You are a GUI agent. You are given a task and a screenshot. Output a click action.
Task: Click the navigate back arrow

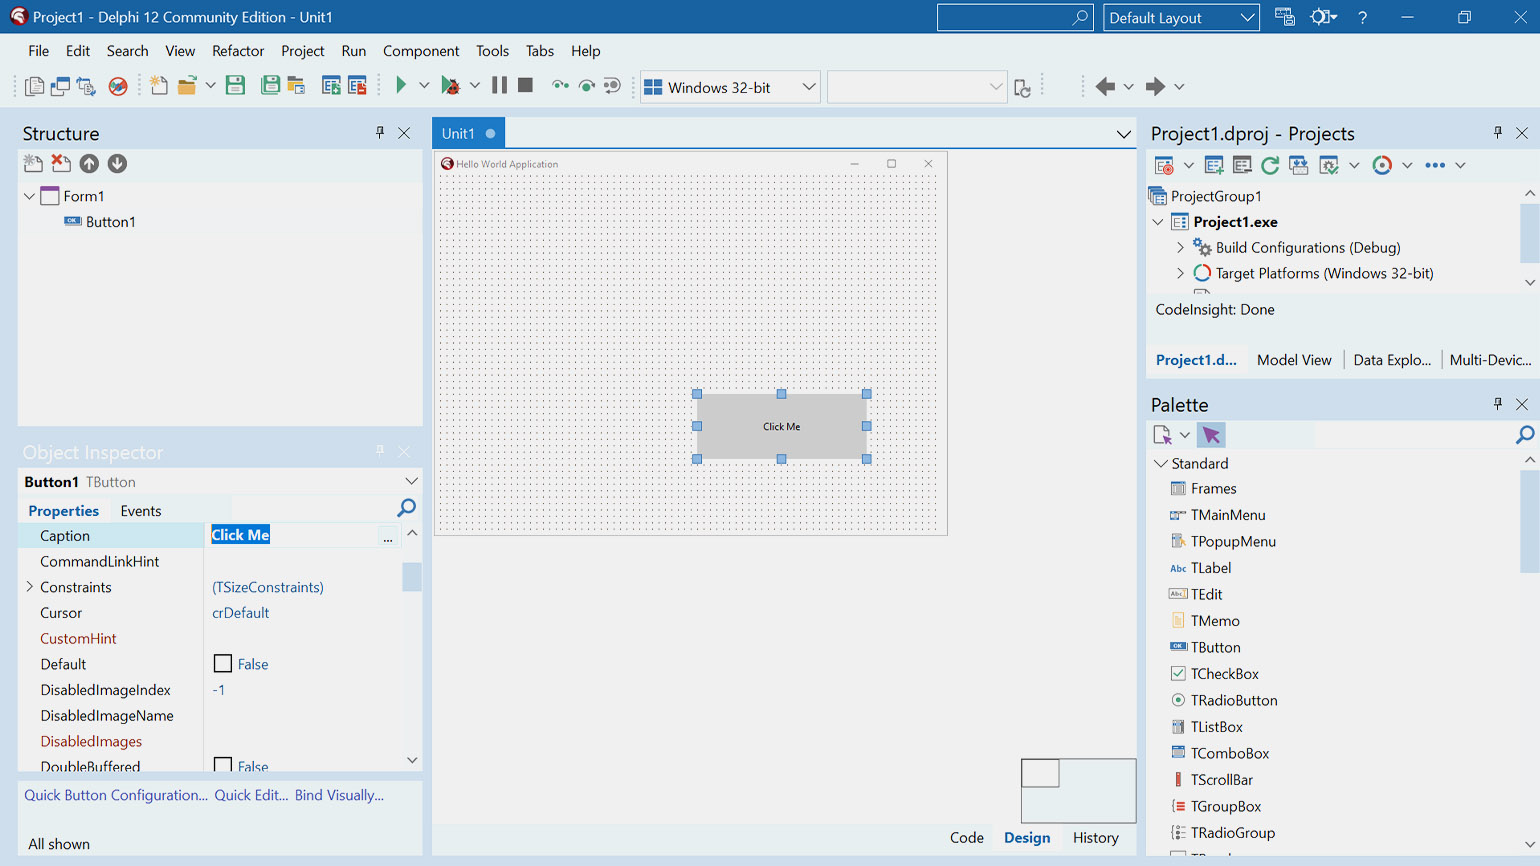click(1105, 87)
